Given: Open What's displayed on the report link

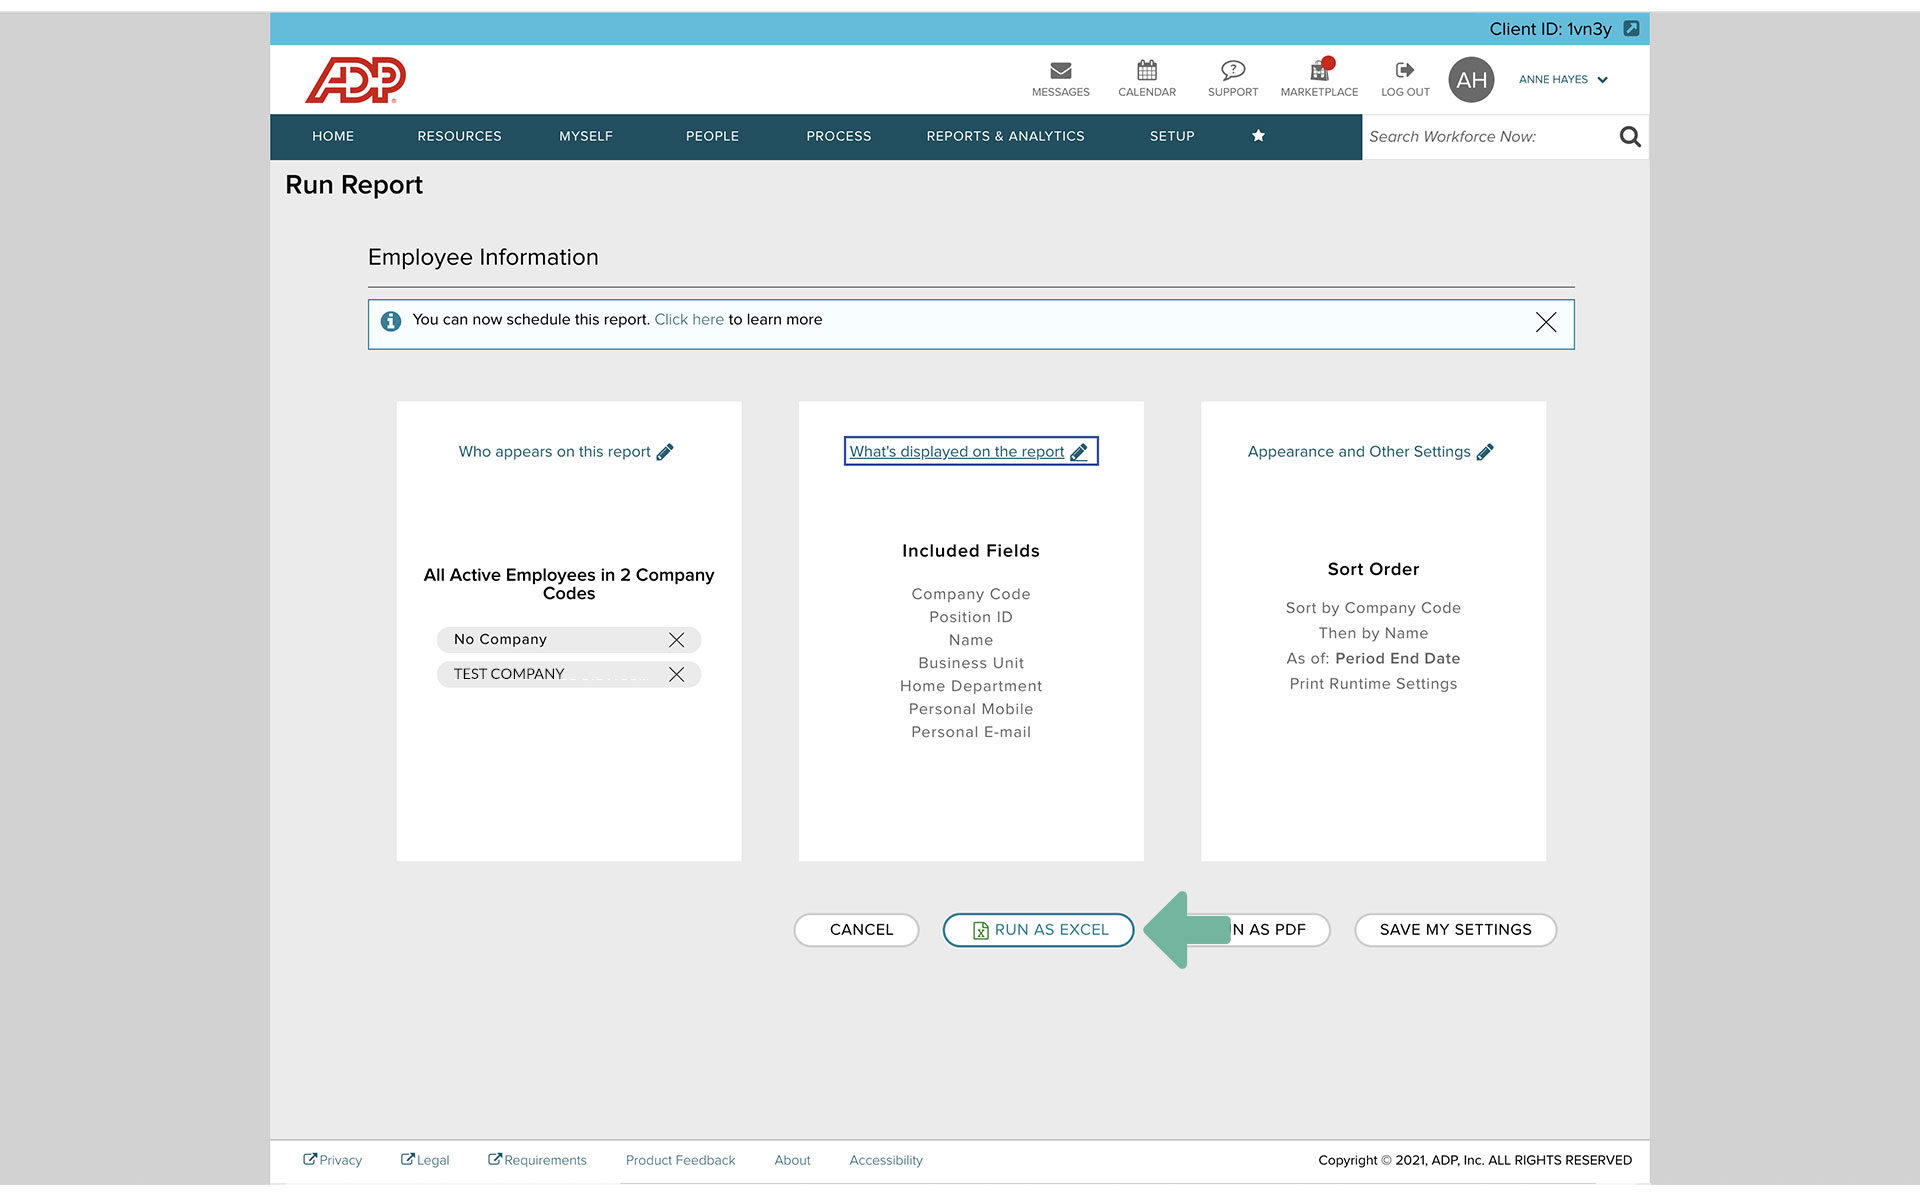Looking at the screenshot, I should [x=957, y=452].
